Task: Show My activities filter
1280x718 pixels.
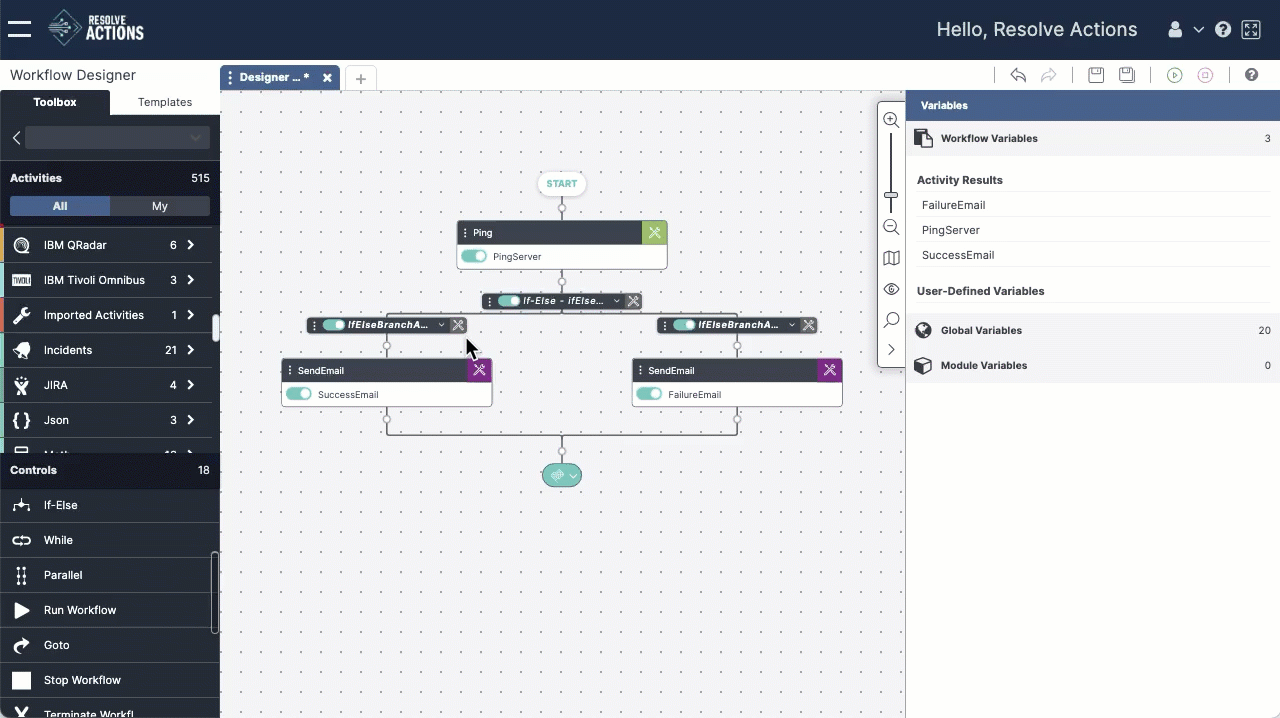Action: 160,206
